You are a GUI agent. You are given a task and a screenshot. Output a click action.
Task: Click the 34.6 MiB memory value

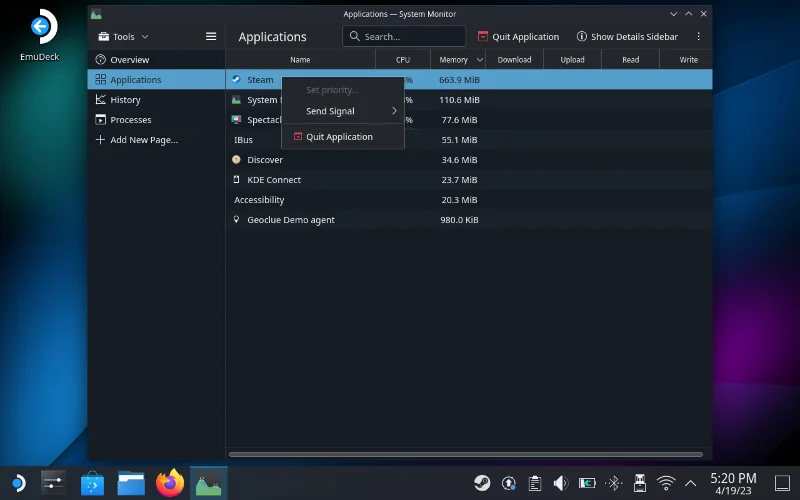click(x=459, y=160)
